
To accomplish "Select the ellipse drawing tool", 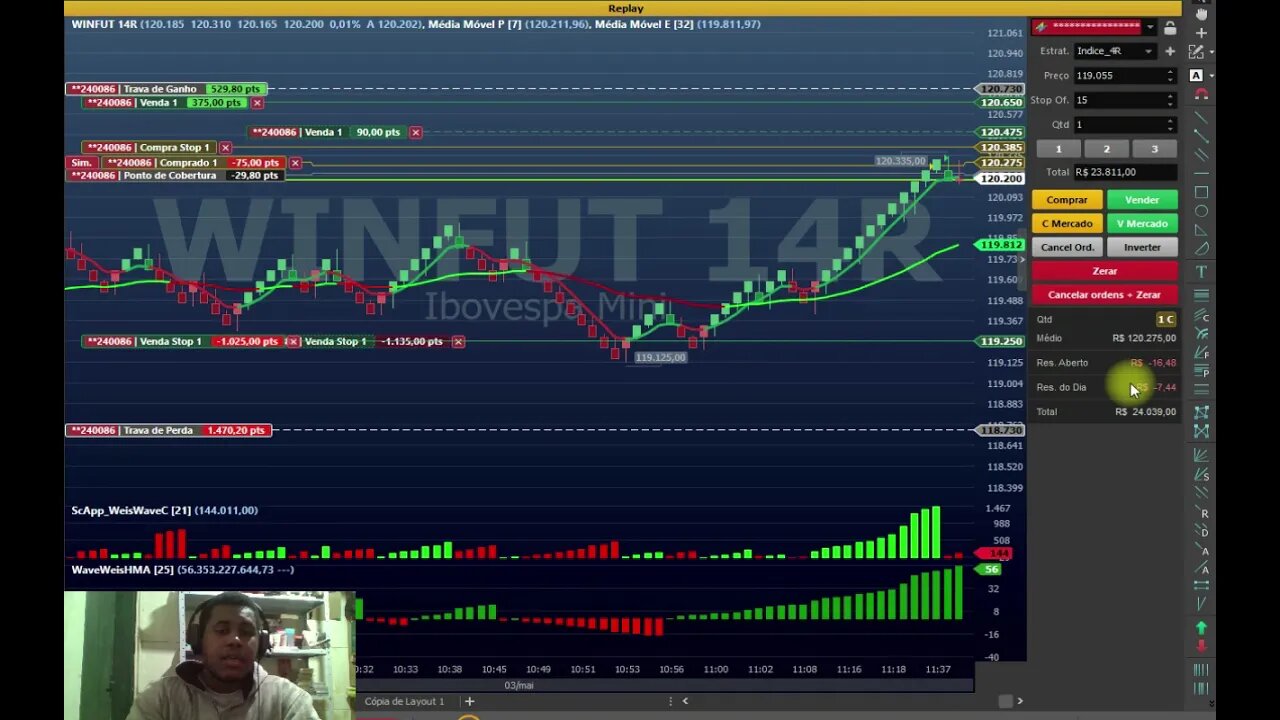I will click(1201, 211).
